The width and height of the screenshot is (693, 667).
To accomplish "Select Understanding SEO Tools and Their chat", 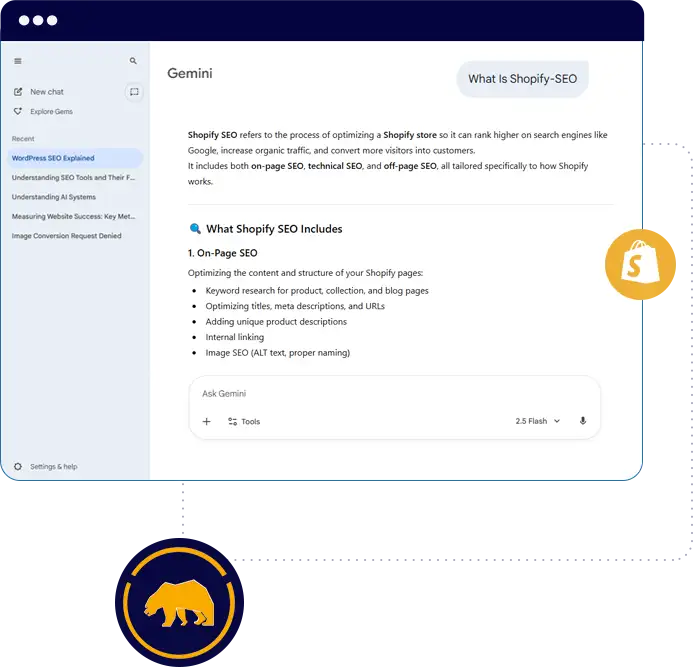I will tap(72, 177).
